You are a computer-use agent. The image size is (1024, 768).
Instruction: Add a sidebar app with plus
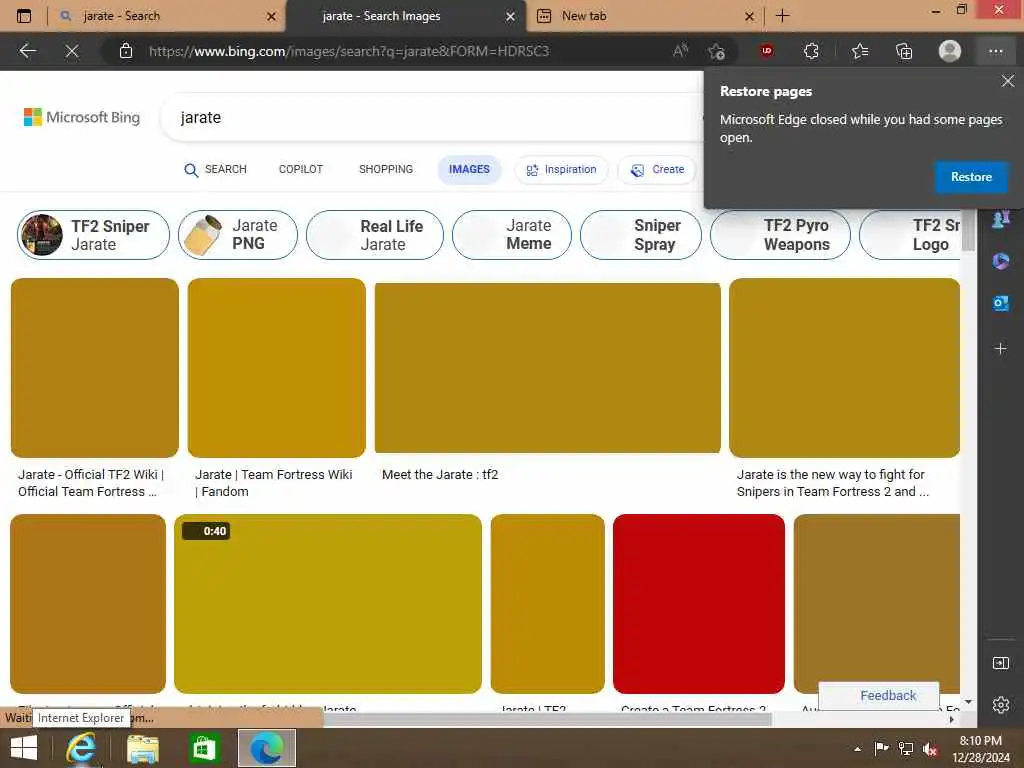[x=1000, y=349]
